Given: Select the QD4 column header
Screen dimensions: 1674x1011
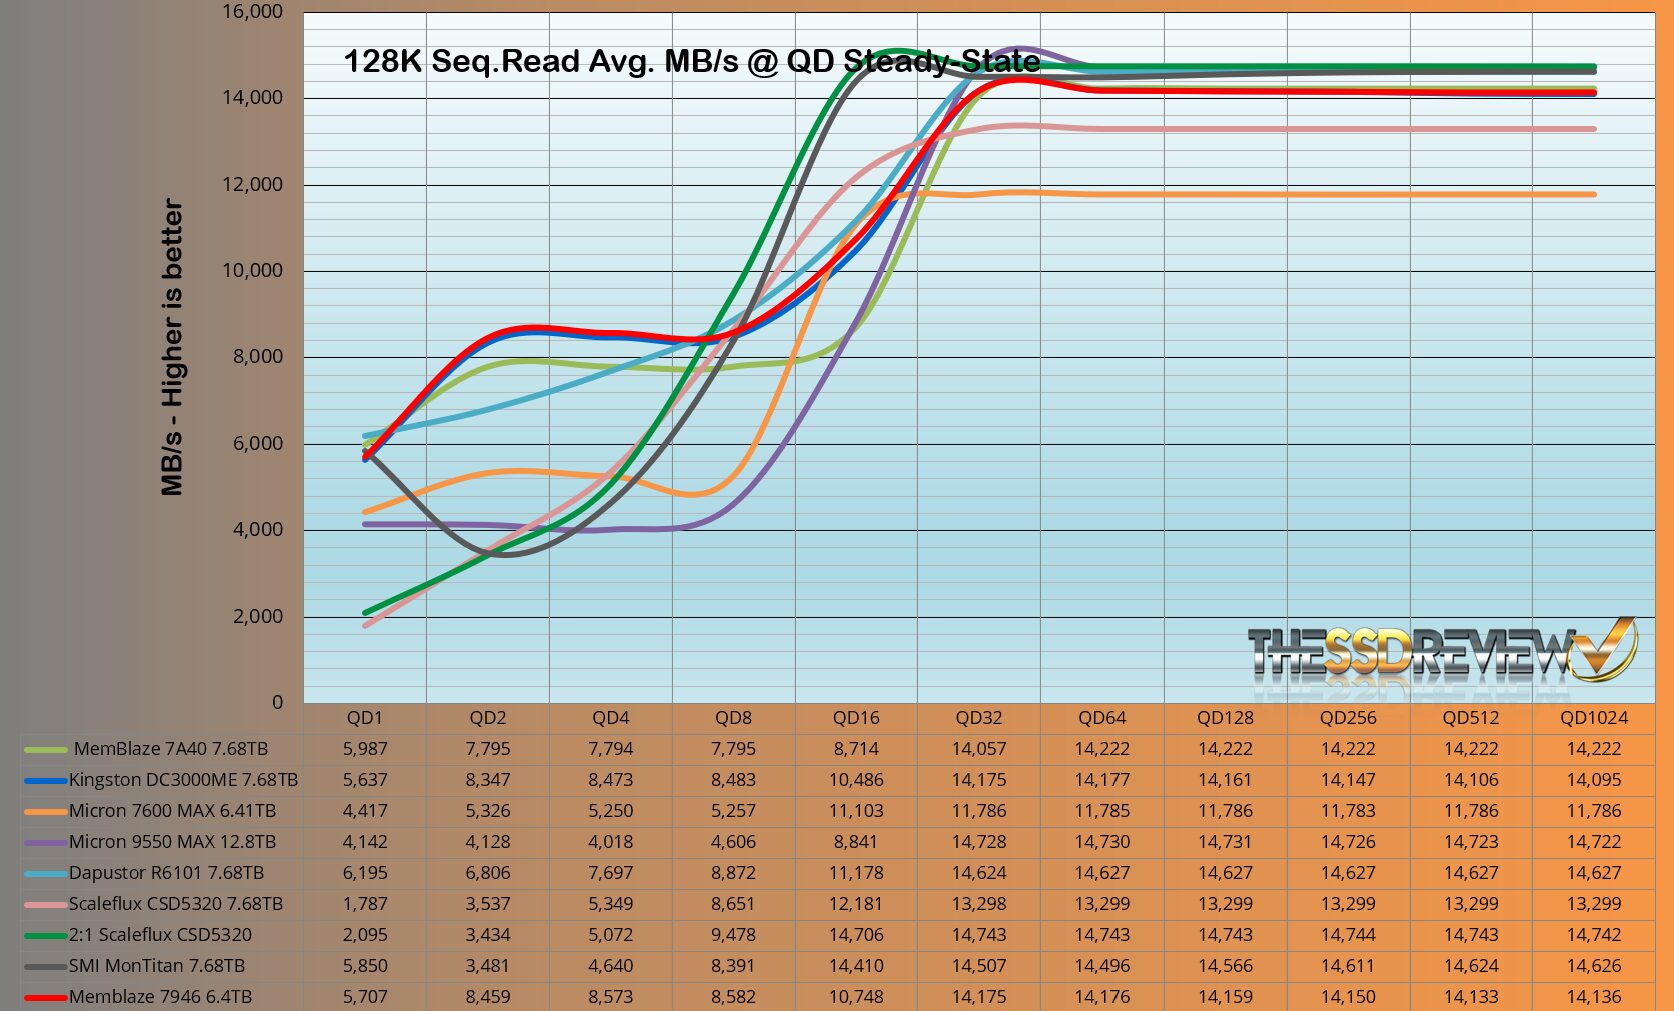Looking at the screenshot, I should (x=611, y=718).
